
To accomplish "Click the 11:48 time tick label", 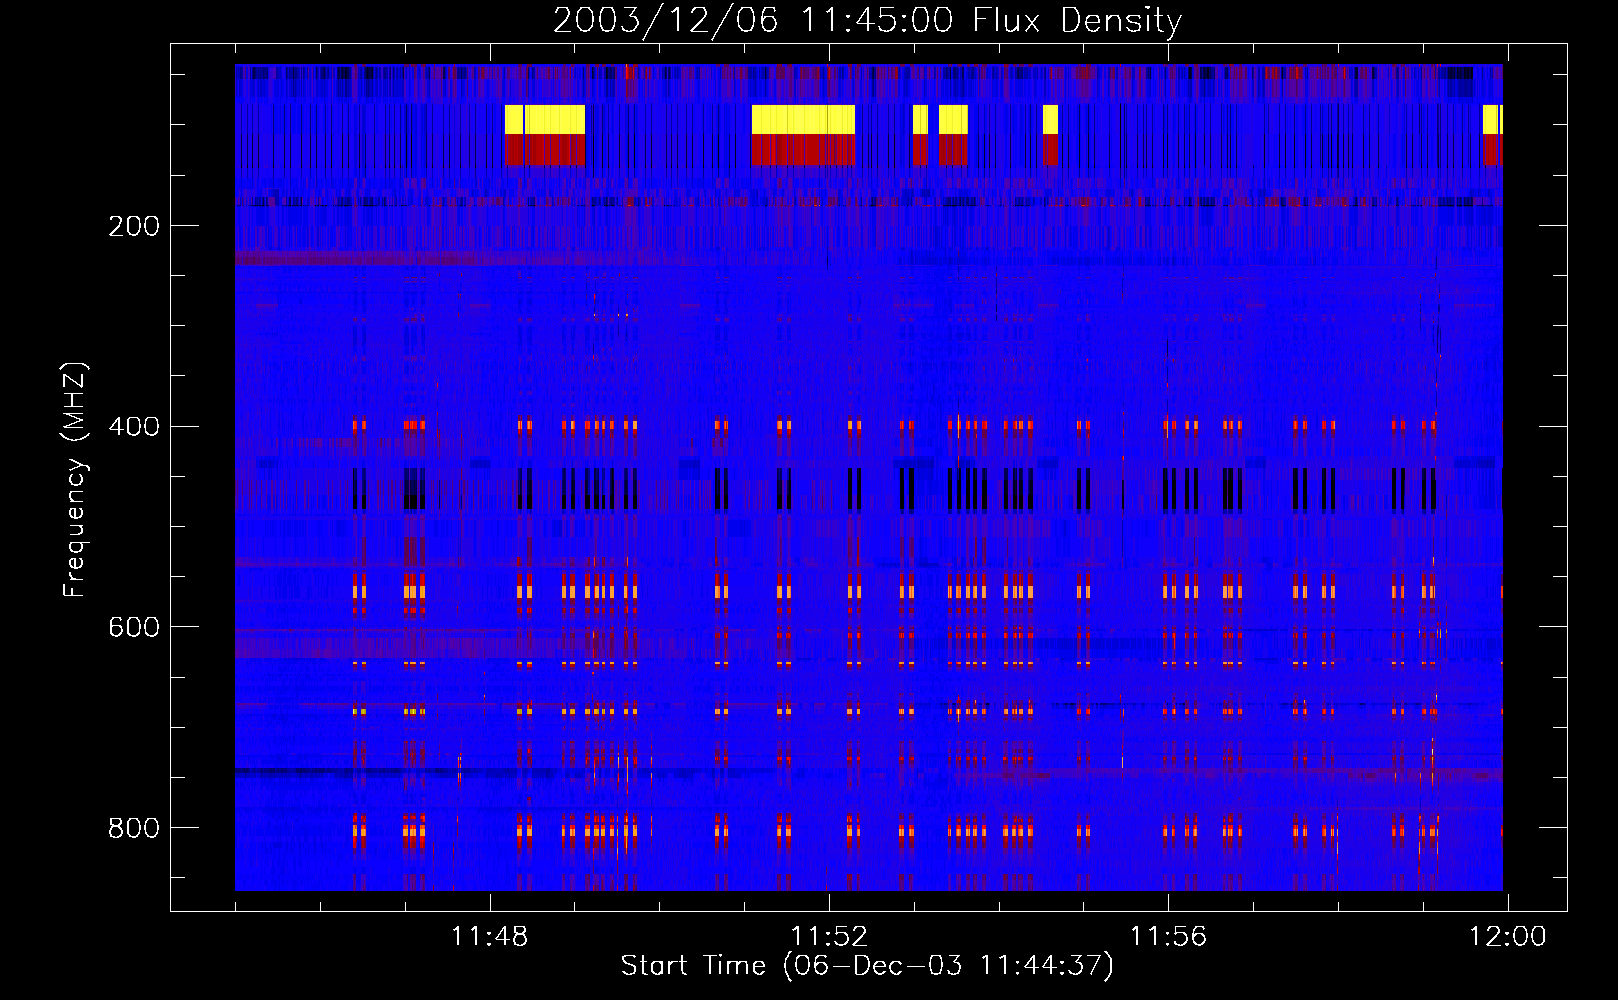I will [x=489, y=937].
